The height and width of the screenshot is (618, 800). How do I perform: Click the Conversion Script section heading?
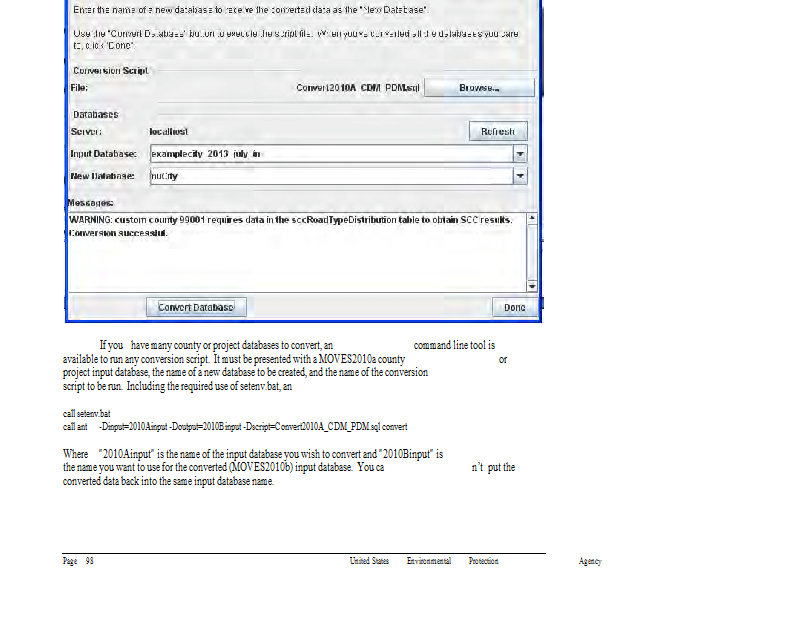tap(110, 71)
